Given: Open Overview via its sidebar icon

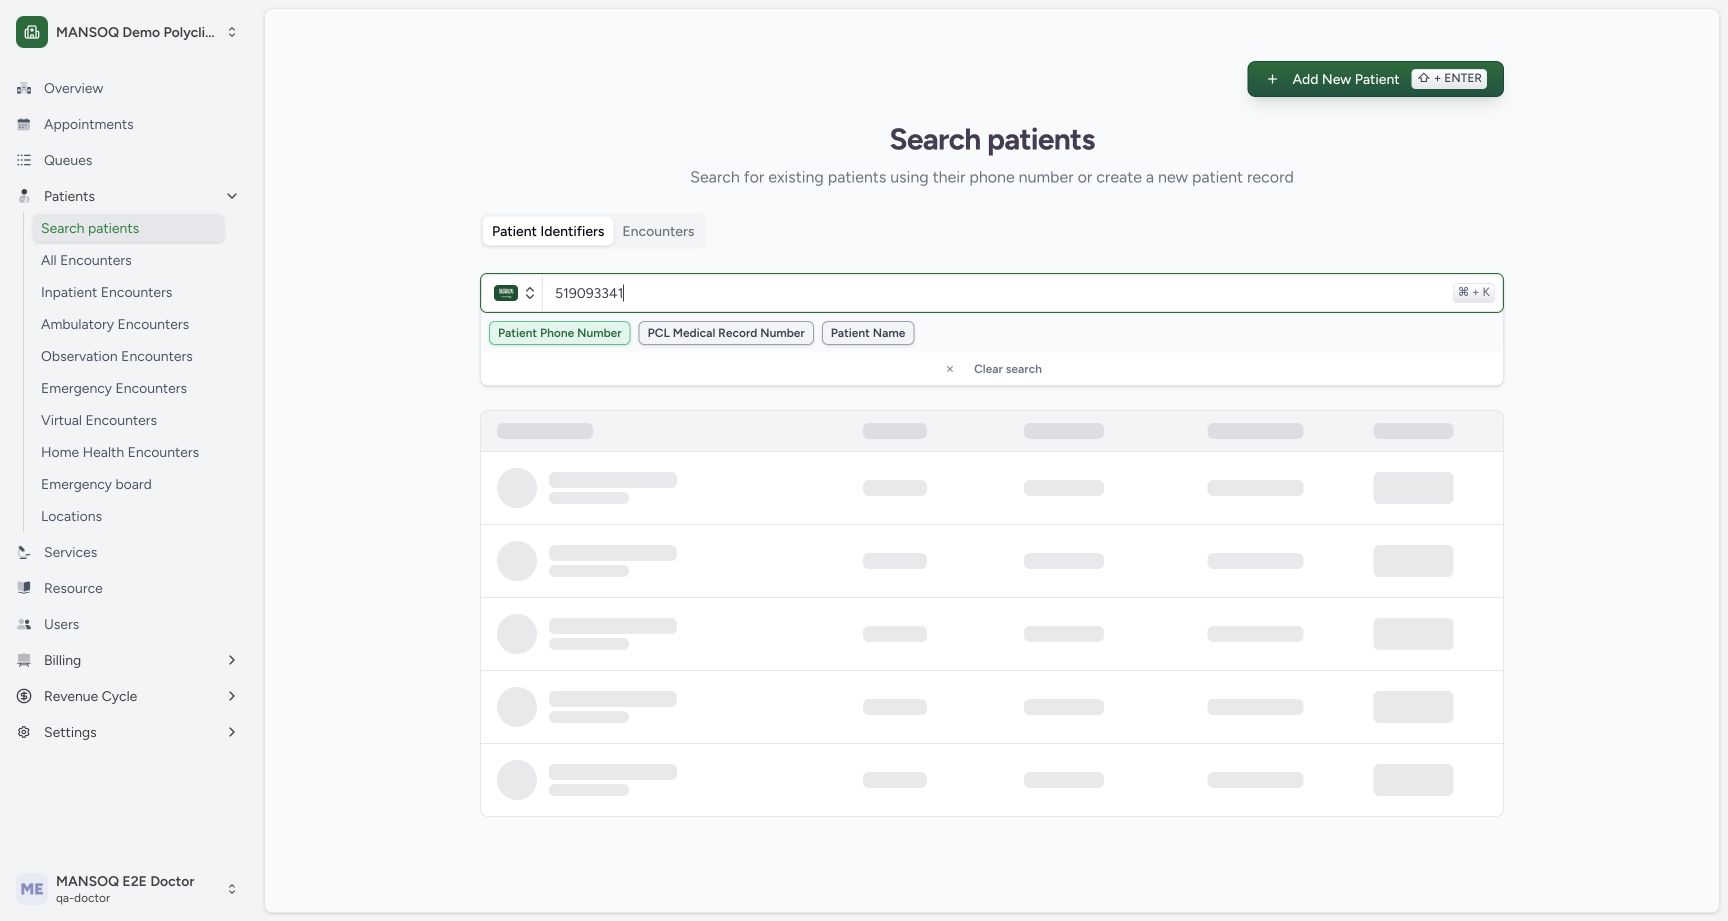Looking at the screenshot, I should click(x=24, y=88).
